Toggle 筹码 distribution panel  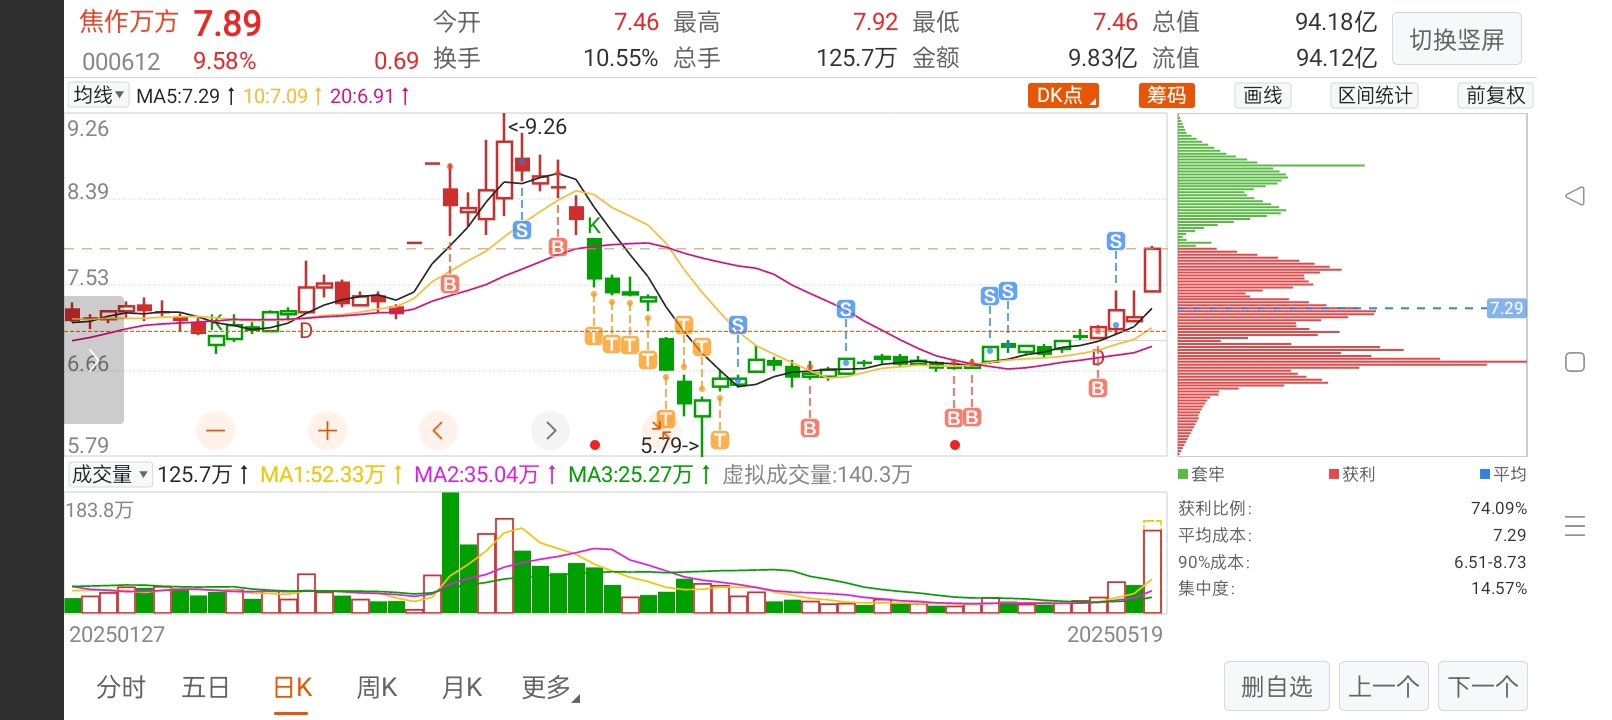coord(1167,96)
